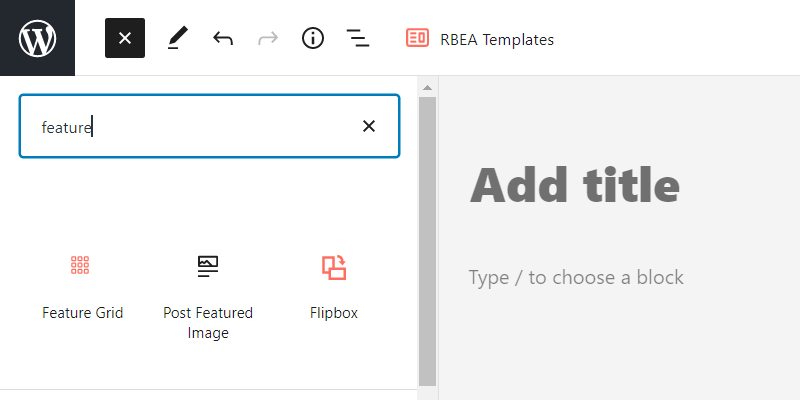Click the WordPress logo to exit editor
800x400 pixels.
point(37,38)
